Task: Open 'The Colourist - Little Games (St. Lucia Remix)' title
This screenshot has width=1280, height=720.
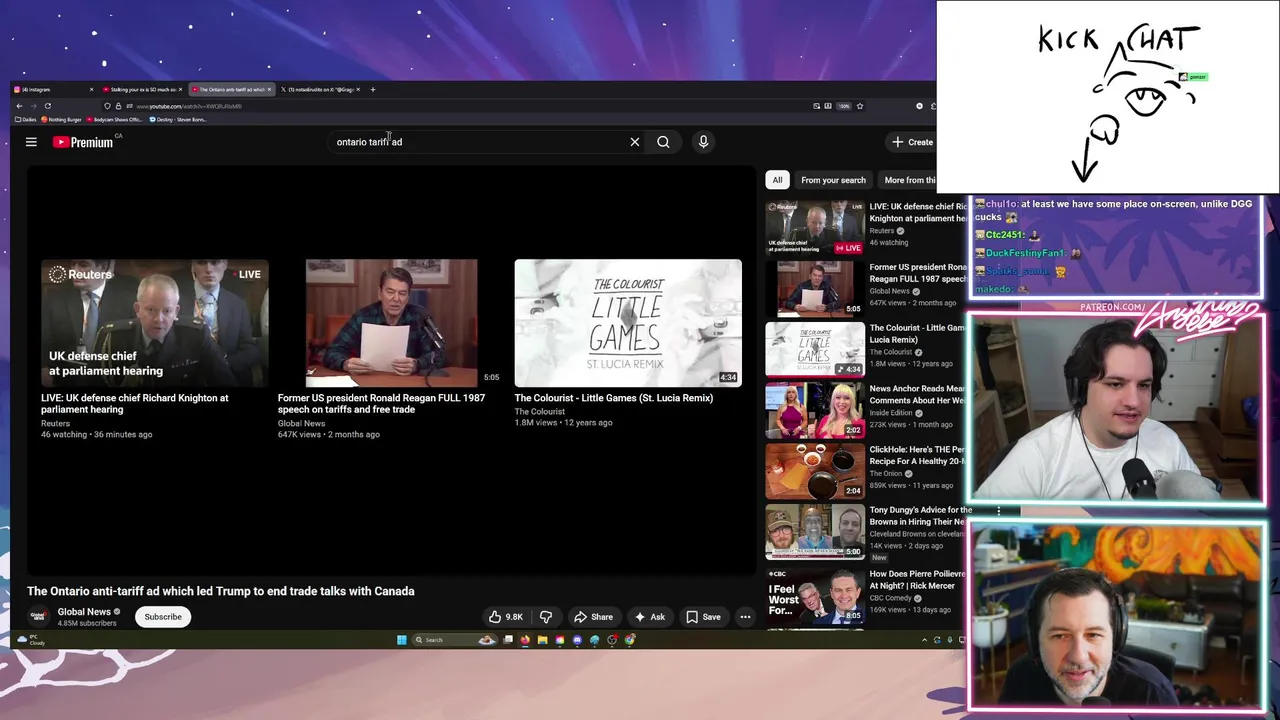Action: click(x=614, y=398)
